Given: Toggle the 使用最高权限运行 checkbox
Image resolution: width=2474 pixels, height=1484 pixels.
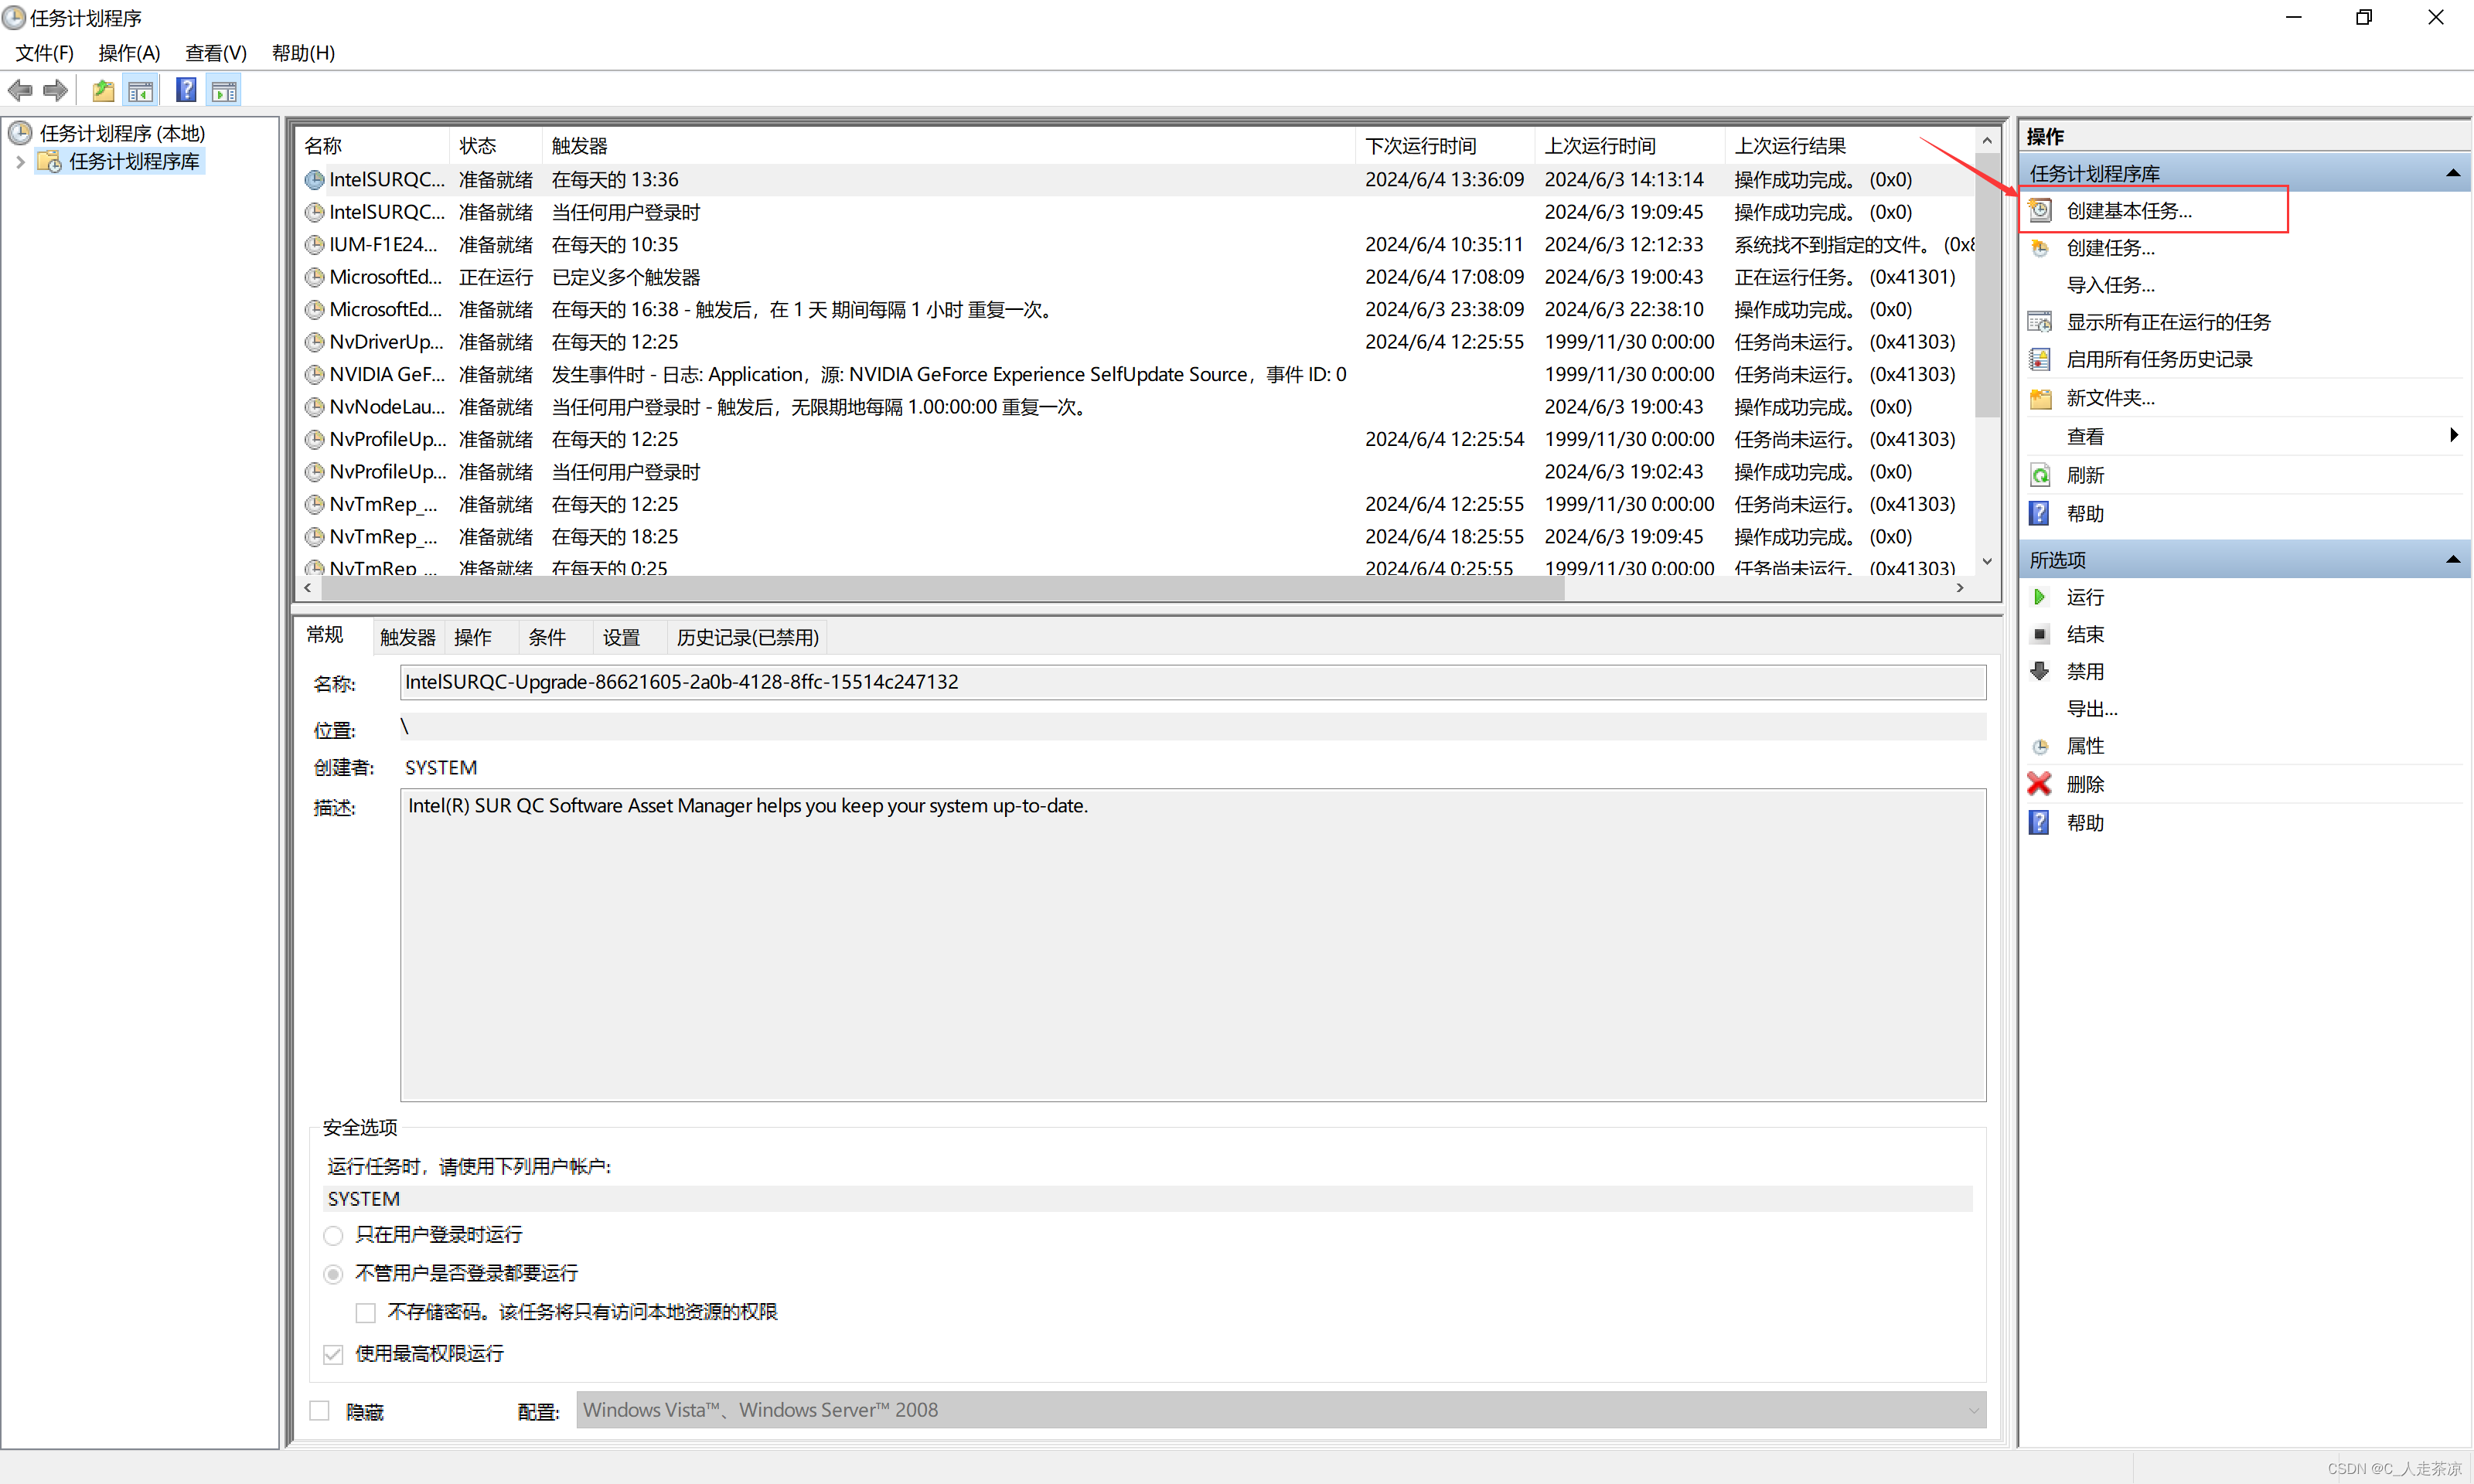Looking at the screenshot, I should [x=334, y=1354].
